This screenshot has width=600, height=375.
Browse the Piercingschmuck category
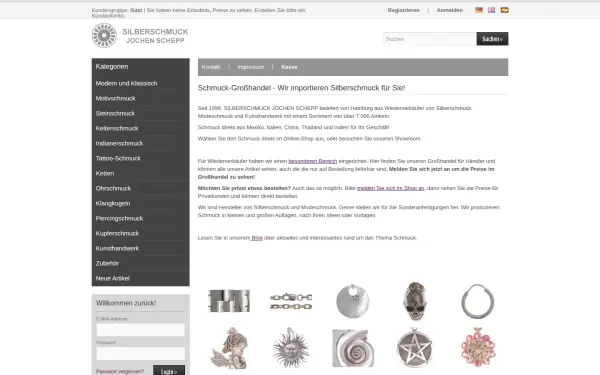click(x=119, y=218)
